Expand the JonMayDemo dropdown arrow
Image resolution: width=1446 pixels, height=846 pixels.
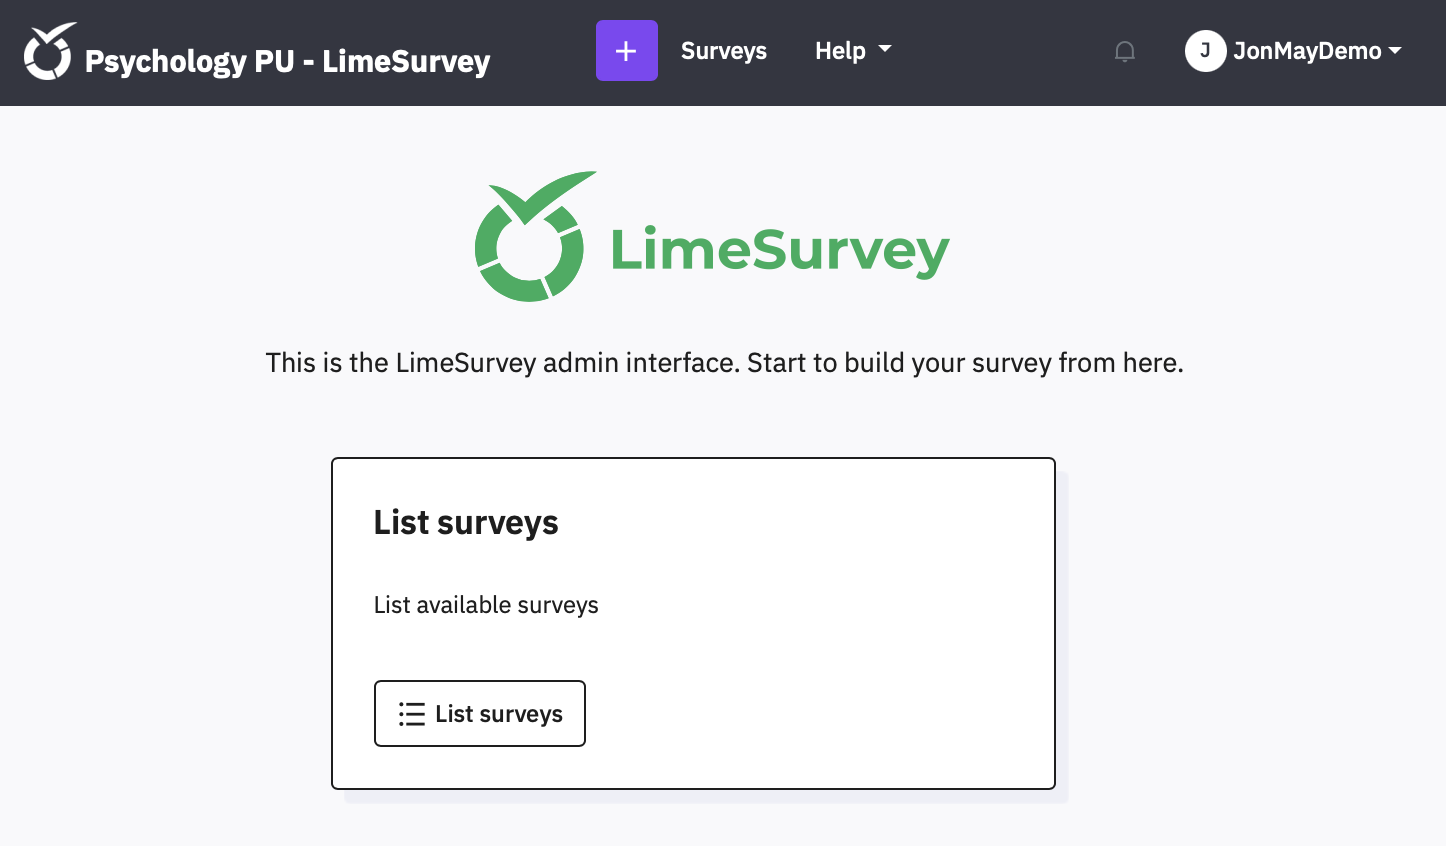pos(1396,50)
